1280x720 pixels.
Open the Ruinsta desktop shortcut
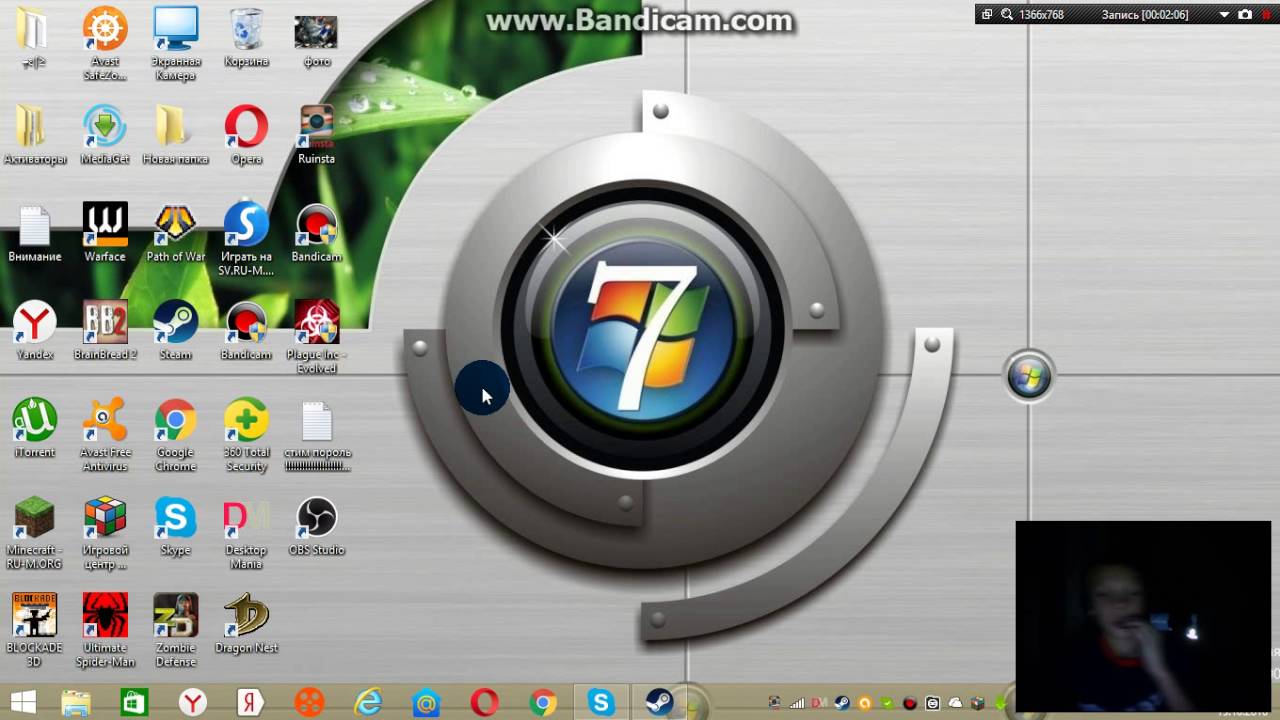tap(316, 135)
